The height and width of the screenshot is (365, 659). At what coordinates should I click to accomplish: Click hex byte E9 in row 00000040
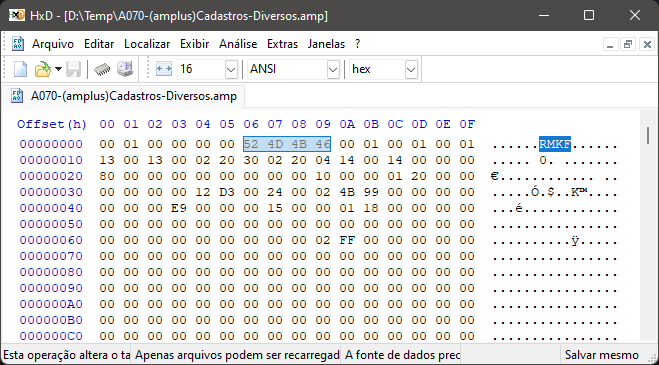(179, 208)
